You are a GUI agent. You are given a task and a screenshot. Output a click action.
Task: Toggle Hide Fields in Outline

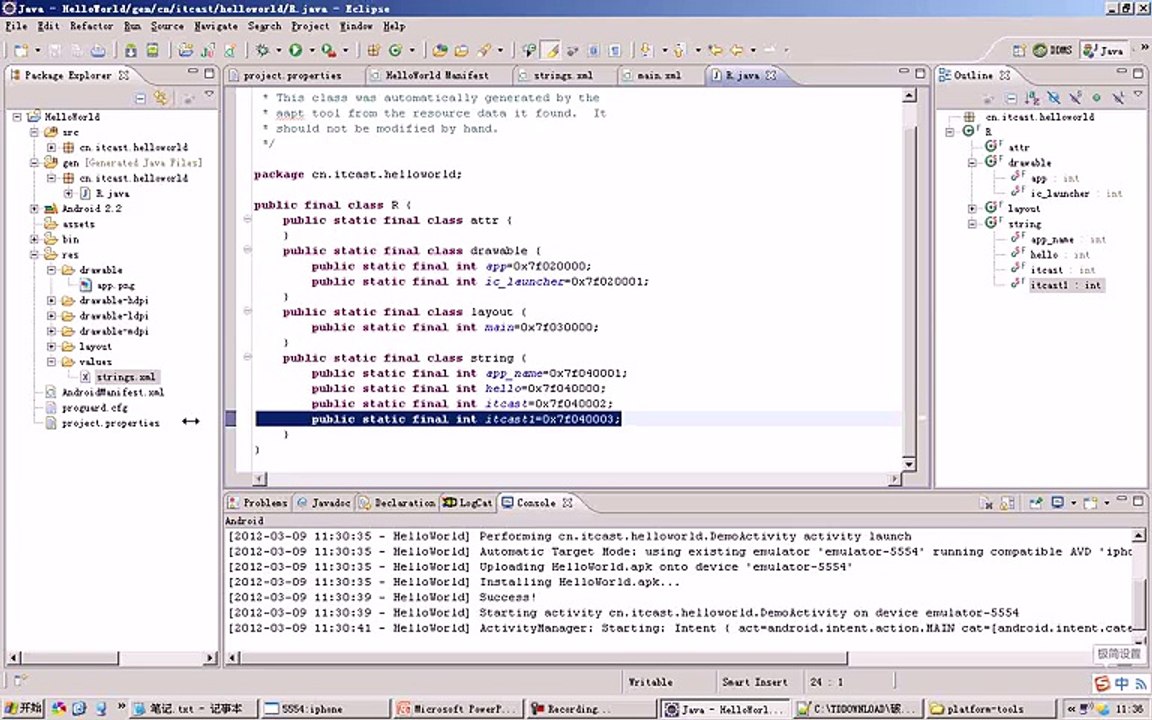tap(1053, 97)
